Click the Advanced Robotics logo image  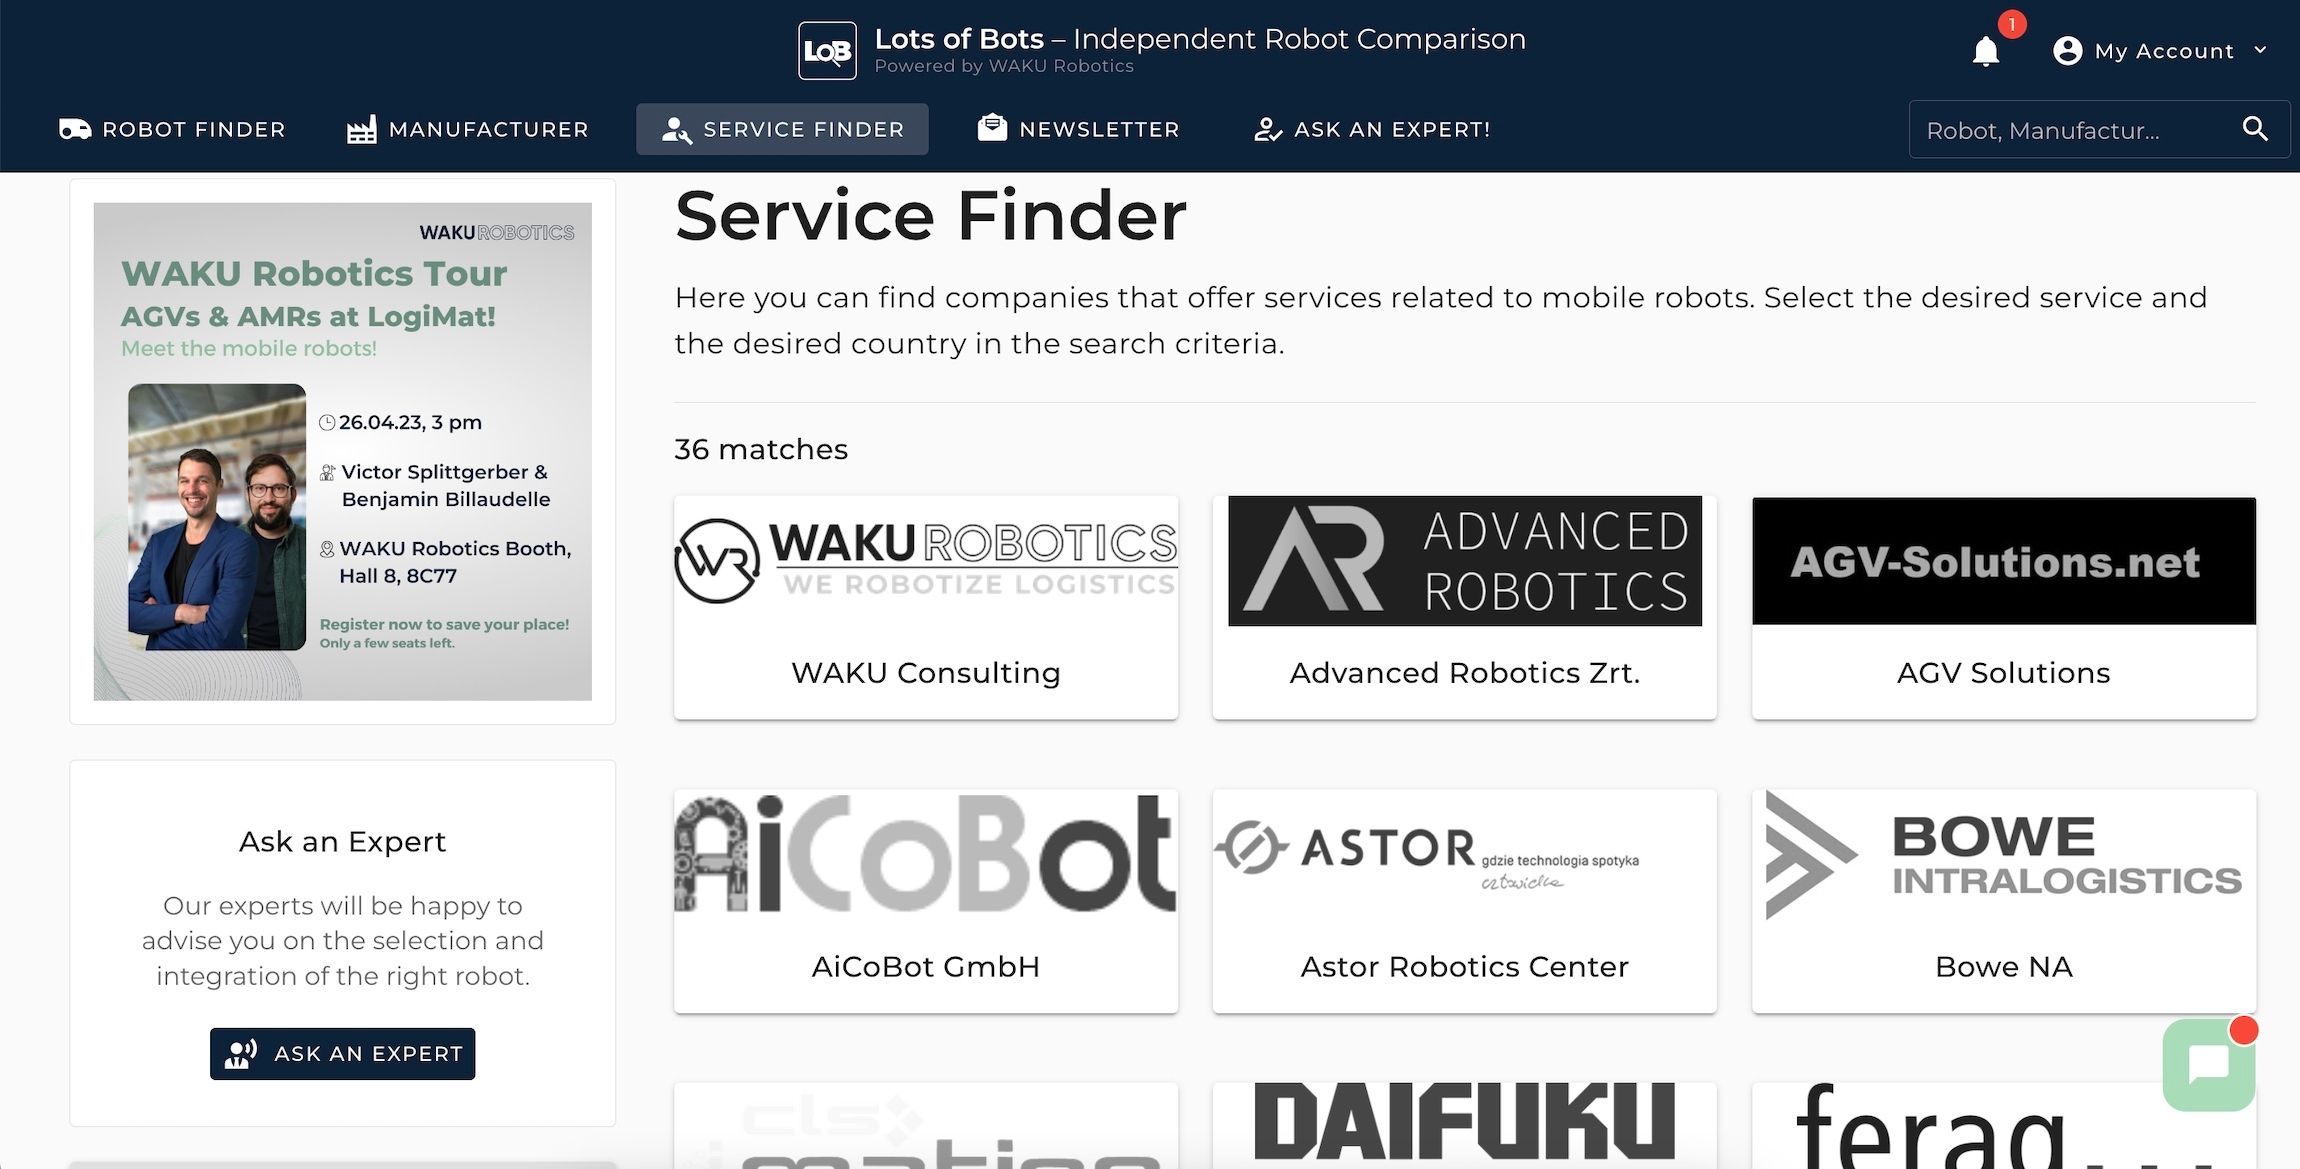click(1465, 561)
